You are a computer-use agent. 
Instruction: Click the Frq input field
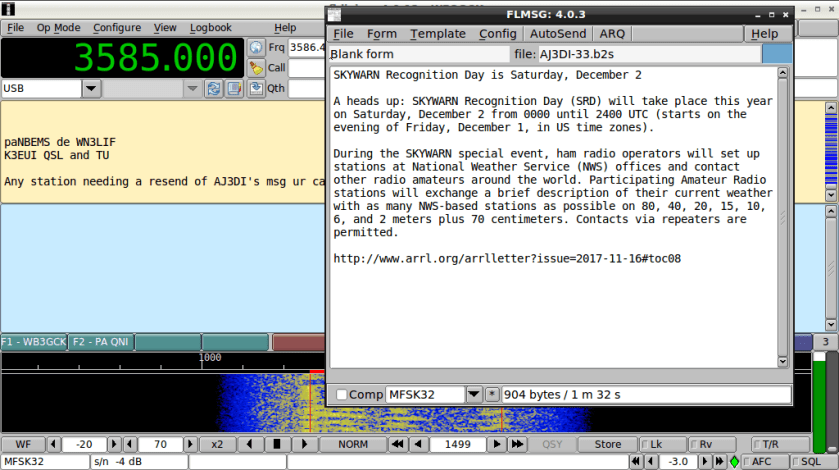click(307, 48)
